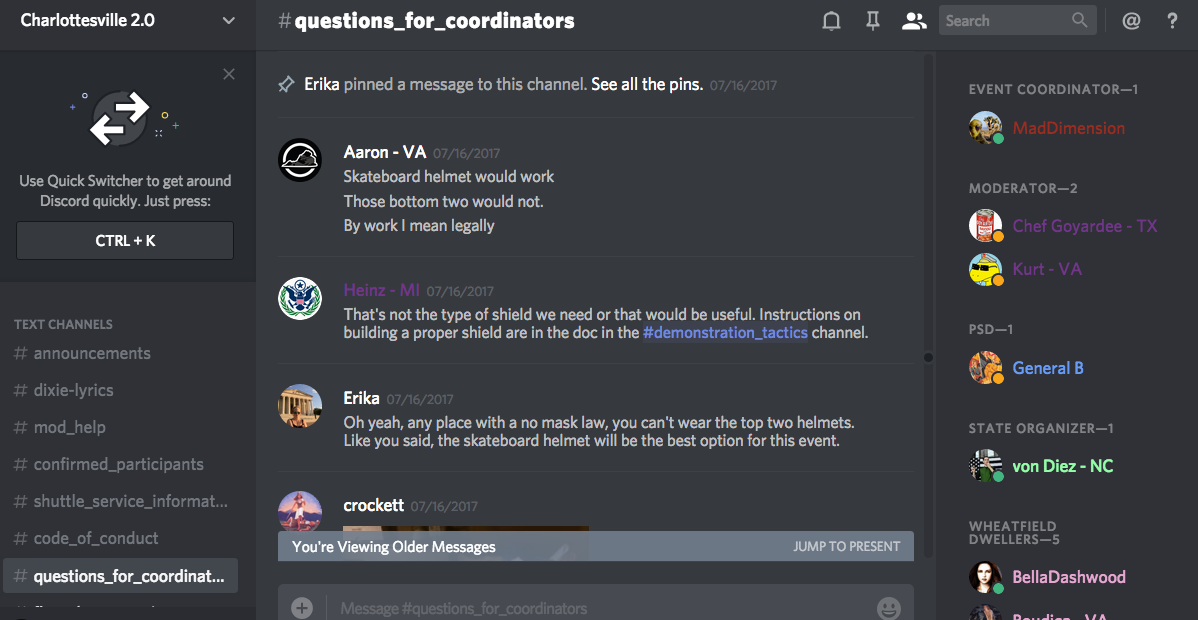Click MadDimension's avatar in member list
1198x620 pixels.
986,128
